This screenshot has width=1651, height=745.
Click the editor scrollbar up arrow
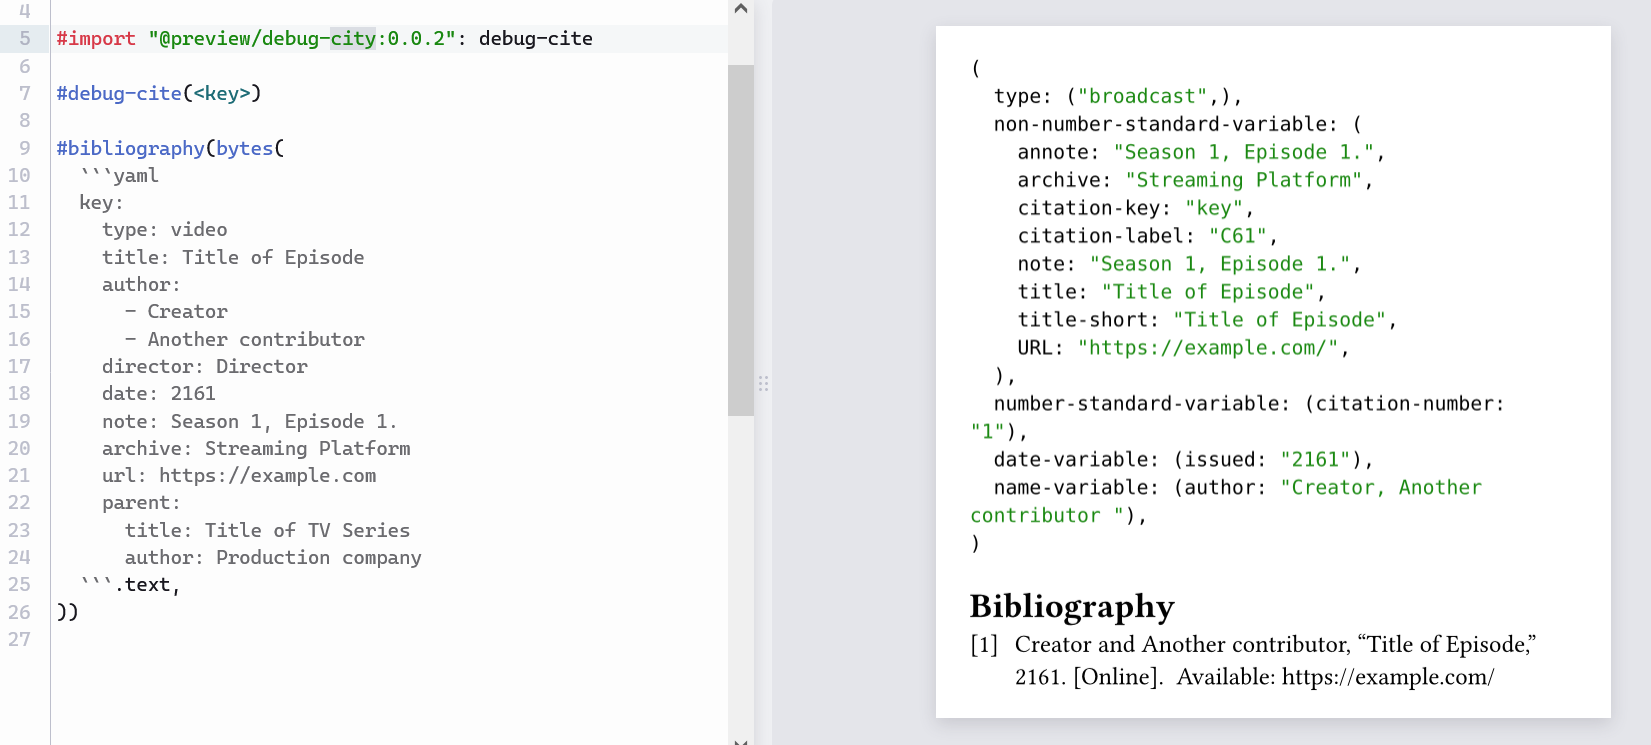click(740, 9)
